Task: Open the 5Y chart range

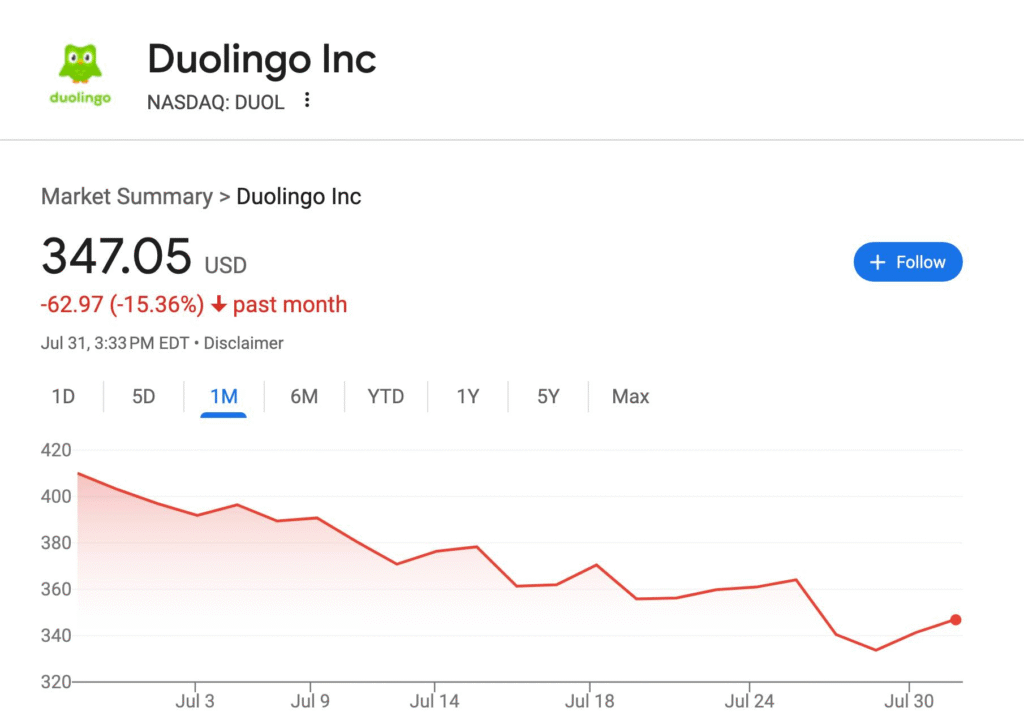Action: (x=548, y=397)
